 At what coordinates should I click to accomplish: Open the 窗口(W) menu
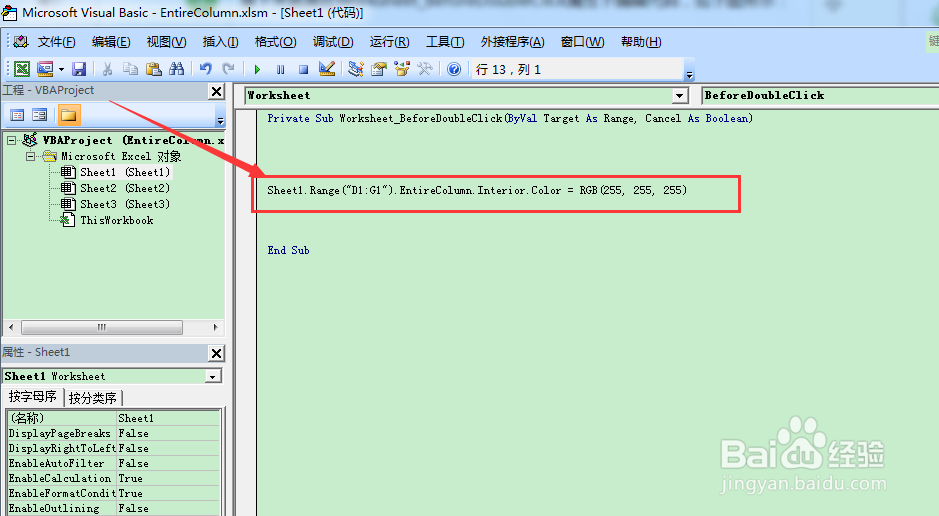coord(582,42)
